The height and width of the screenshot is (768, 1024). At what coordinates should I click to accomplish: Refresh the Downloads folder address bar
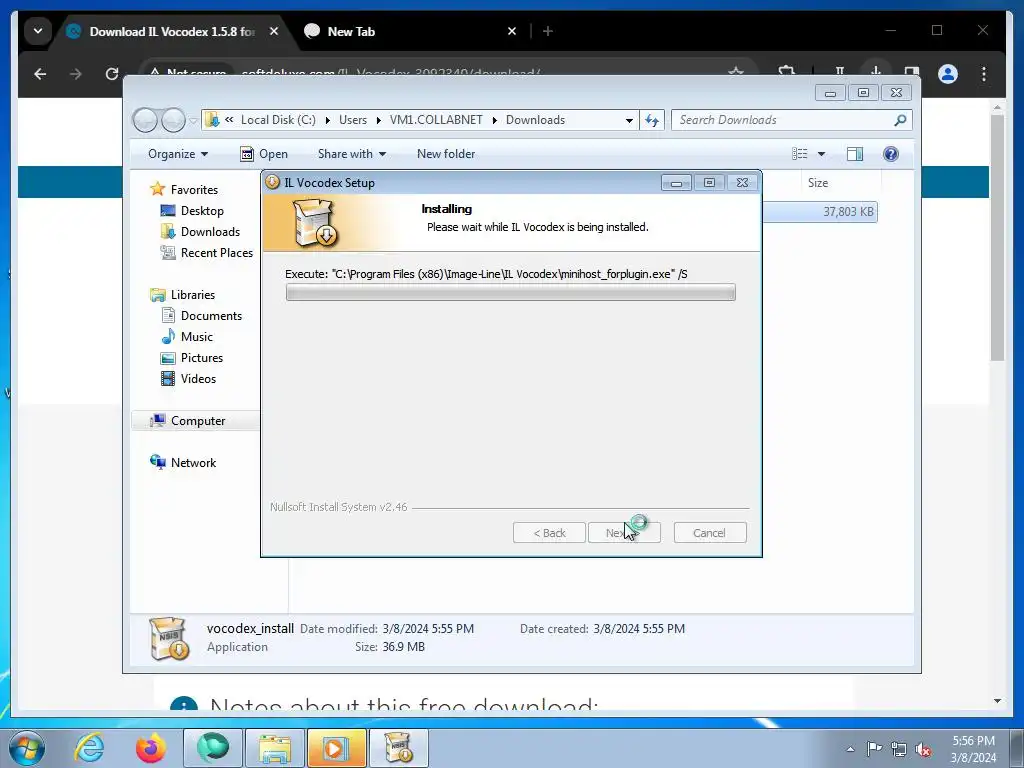(652, 120)
